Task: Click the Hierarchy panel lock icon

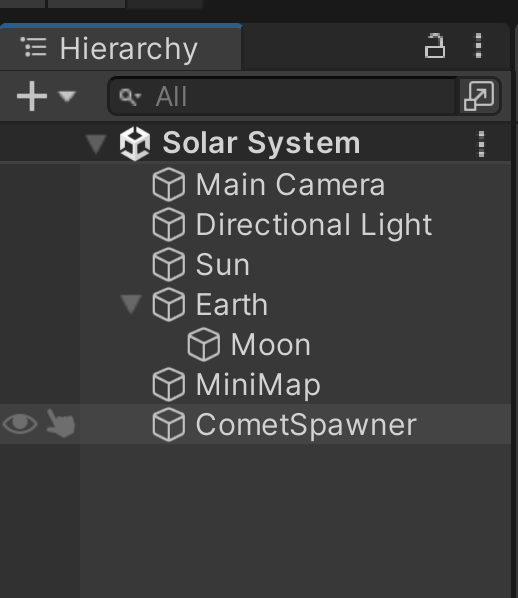Action: [435, 46]
